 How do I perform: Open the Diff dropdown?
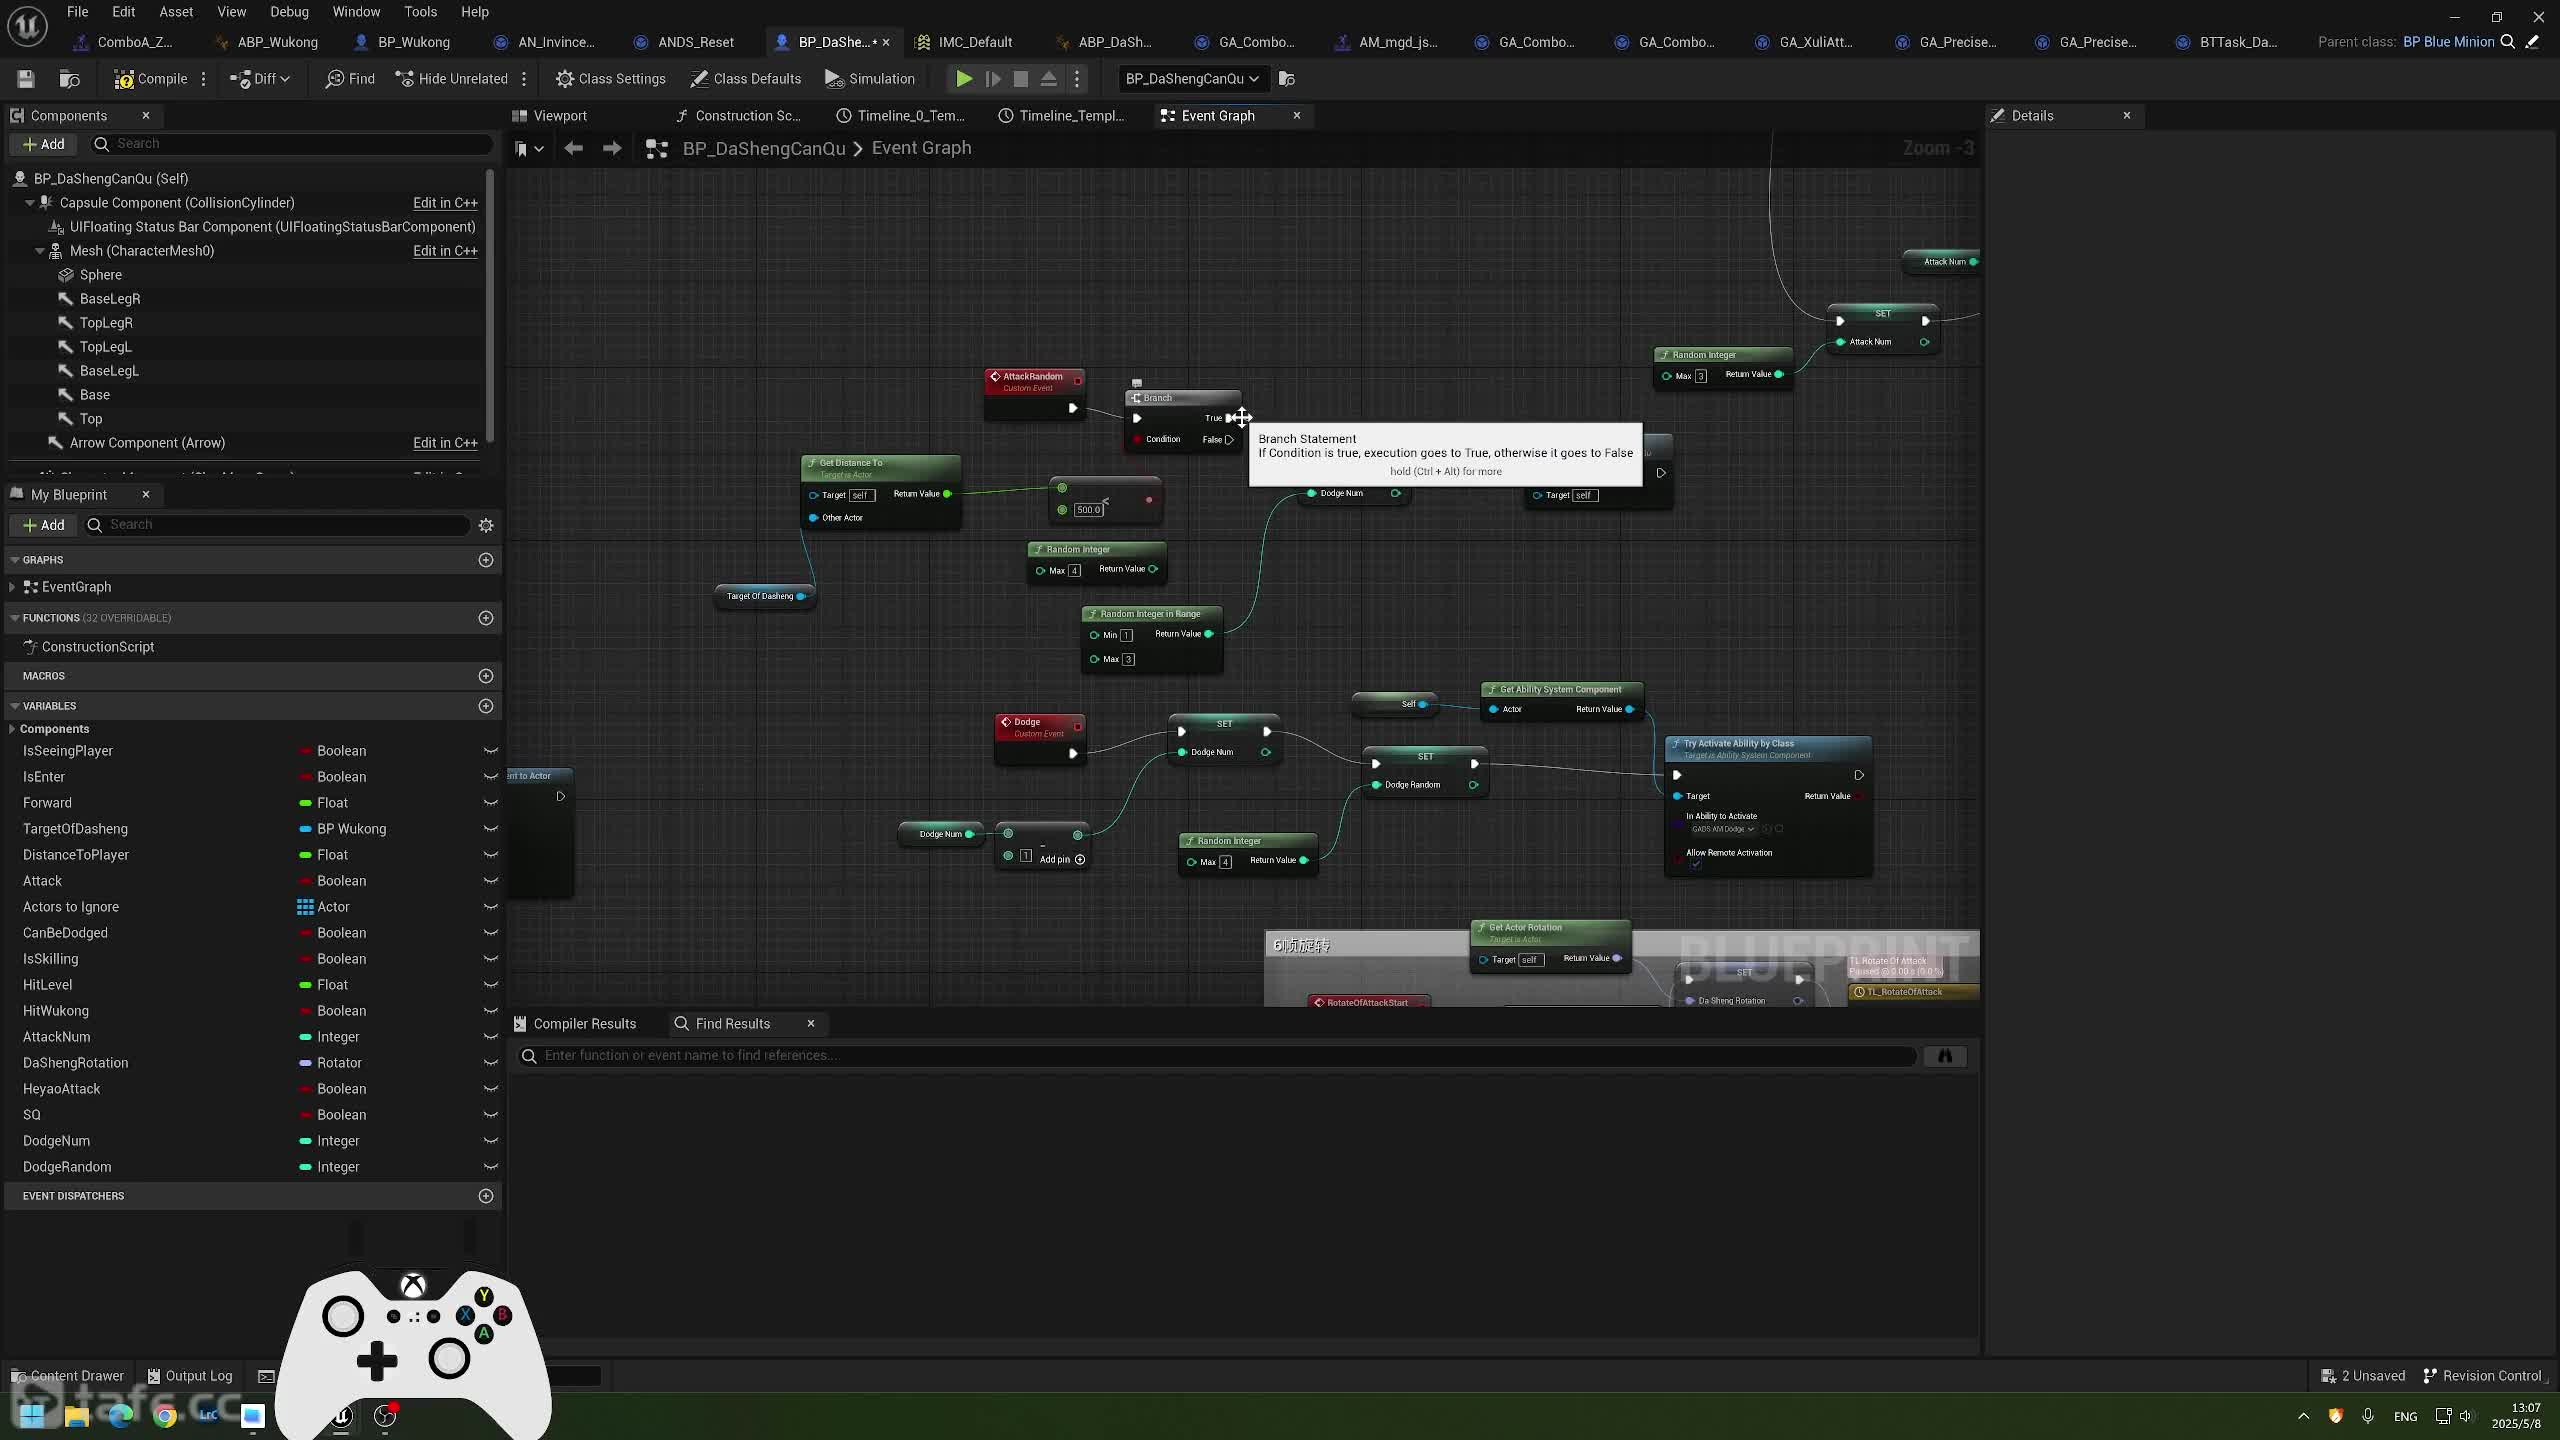(259, 79)
